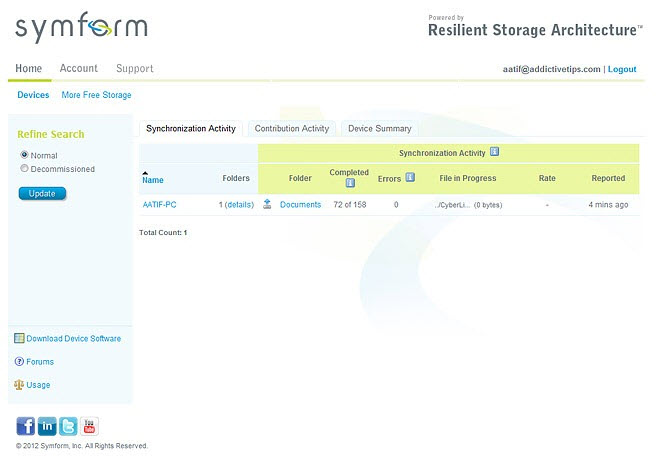The image size is (660, 456).
Task: Click the Errors value '0'
Action: (396, 205)
